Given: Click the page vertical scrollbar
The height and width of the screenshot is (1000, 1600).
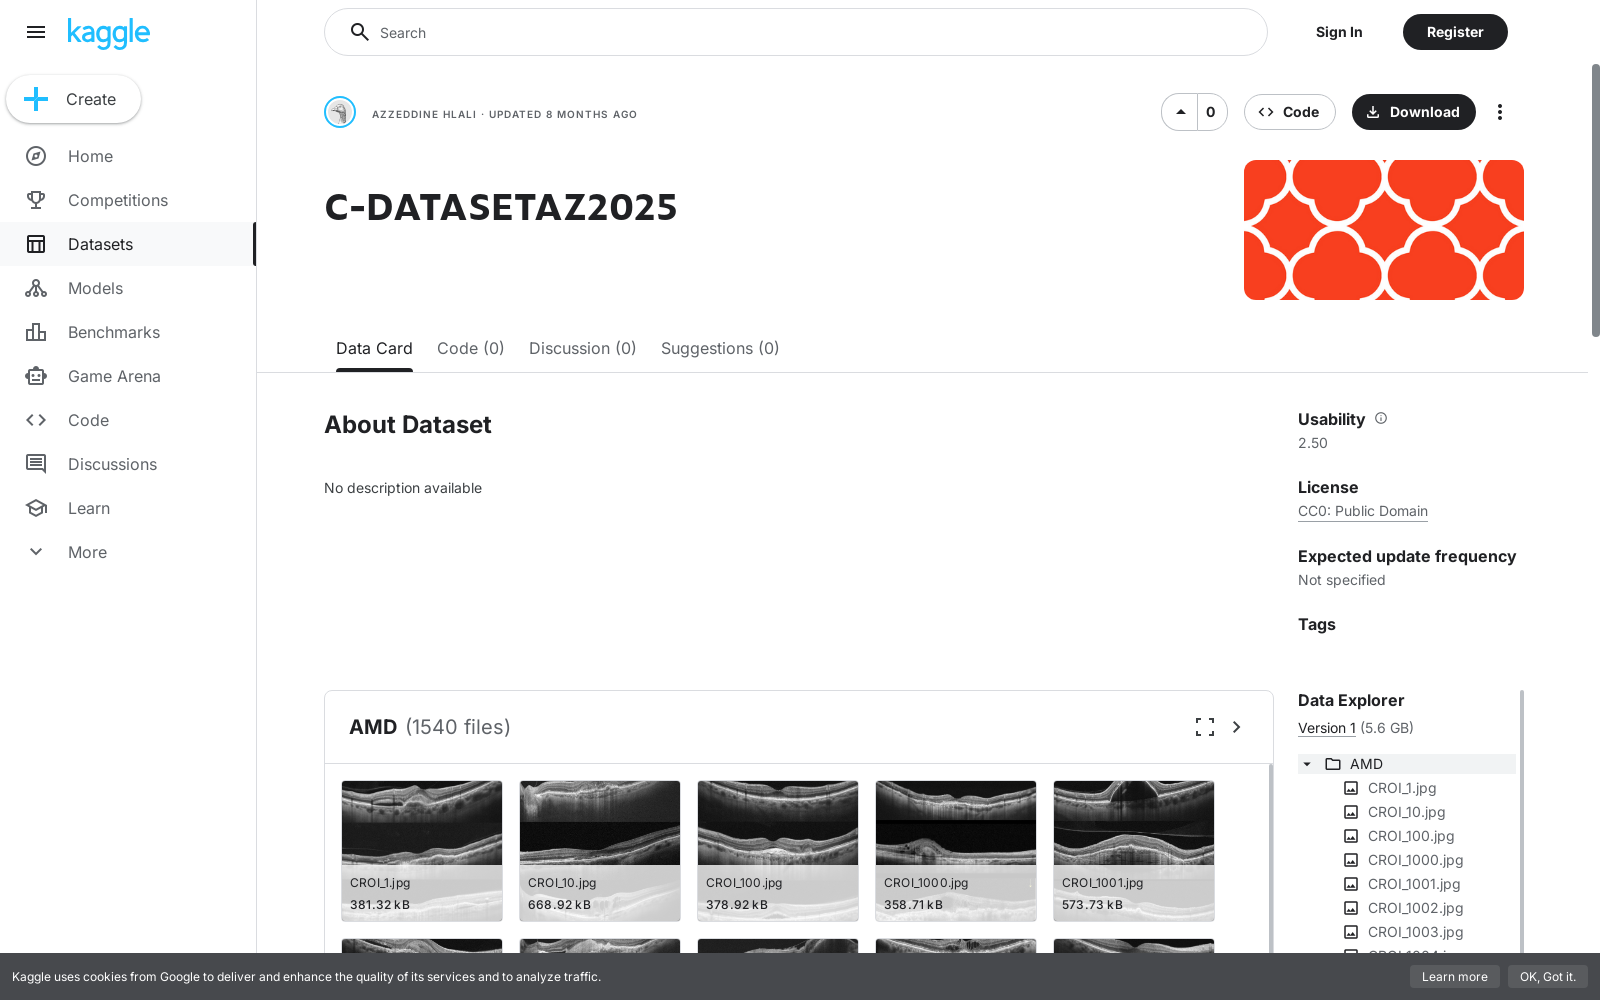Looking at the screenshot, I should pyautogui.click(x=1595, y=200).
